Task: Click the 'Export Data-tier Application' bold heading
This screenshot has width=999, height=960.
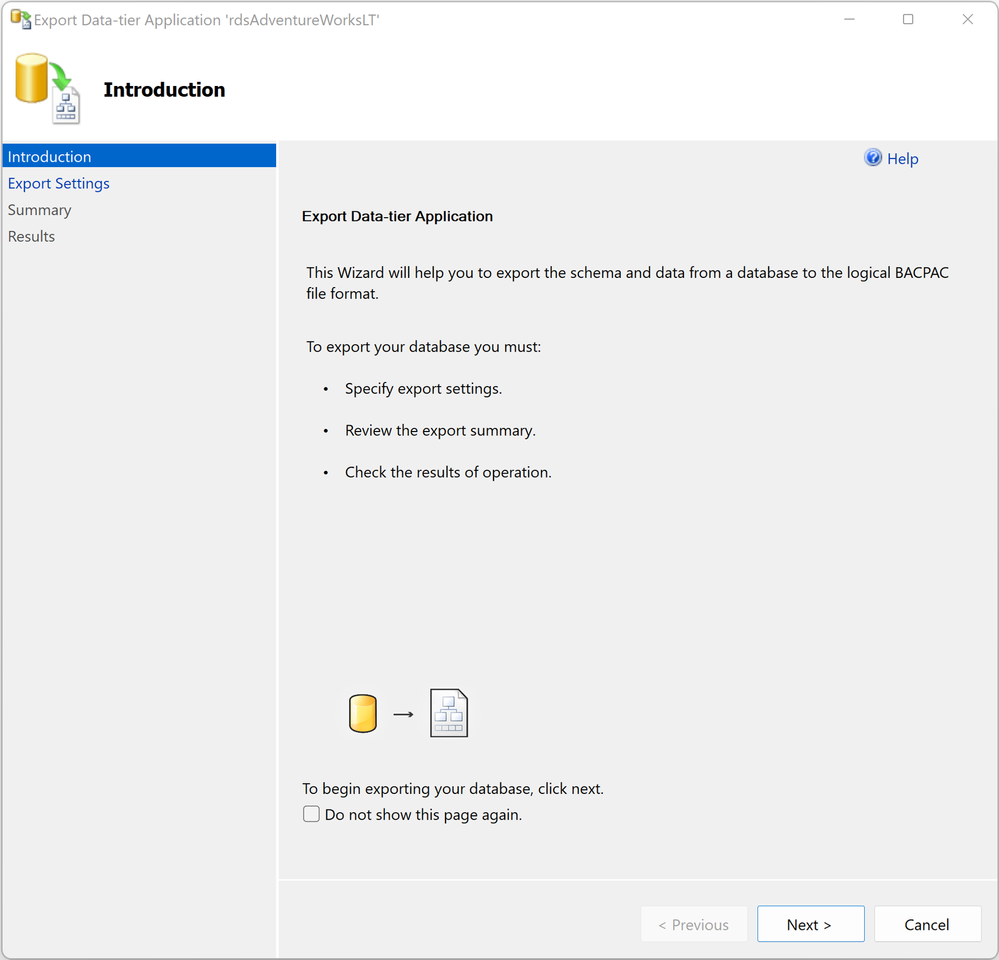Action: pyautogui.click(x=397, y=217)
